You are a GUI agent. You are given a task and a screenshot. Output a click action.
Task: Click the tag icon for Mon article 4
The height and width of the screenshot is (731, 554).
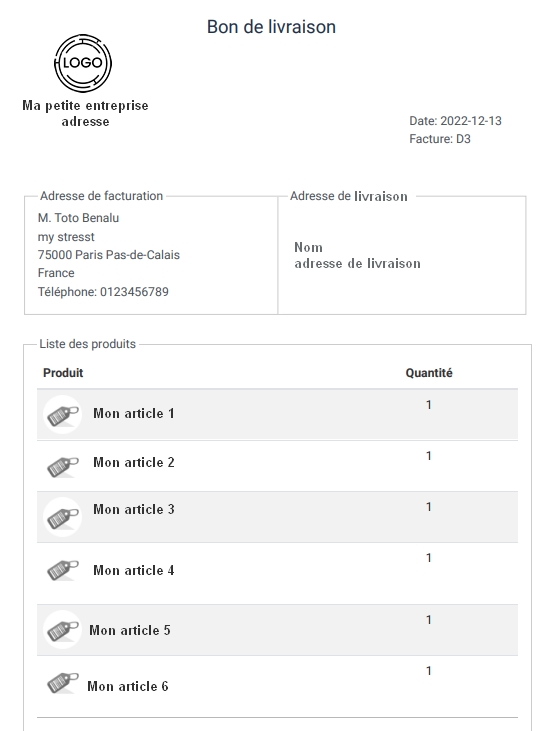click(62, 570)
